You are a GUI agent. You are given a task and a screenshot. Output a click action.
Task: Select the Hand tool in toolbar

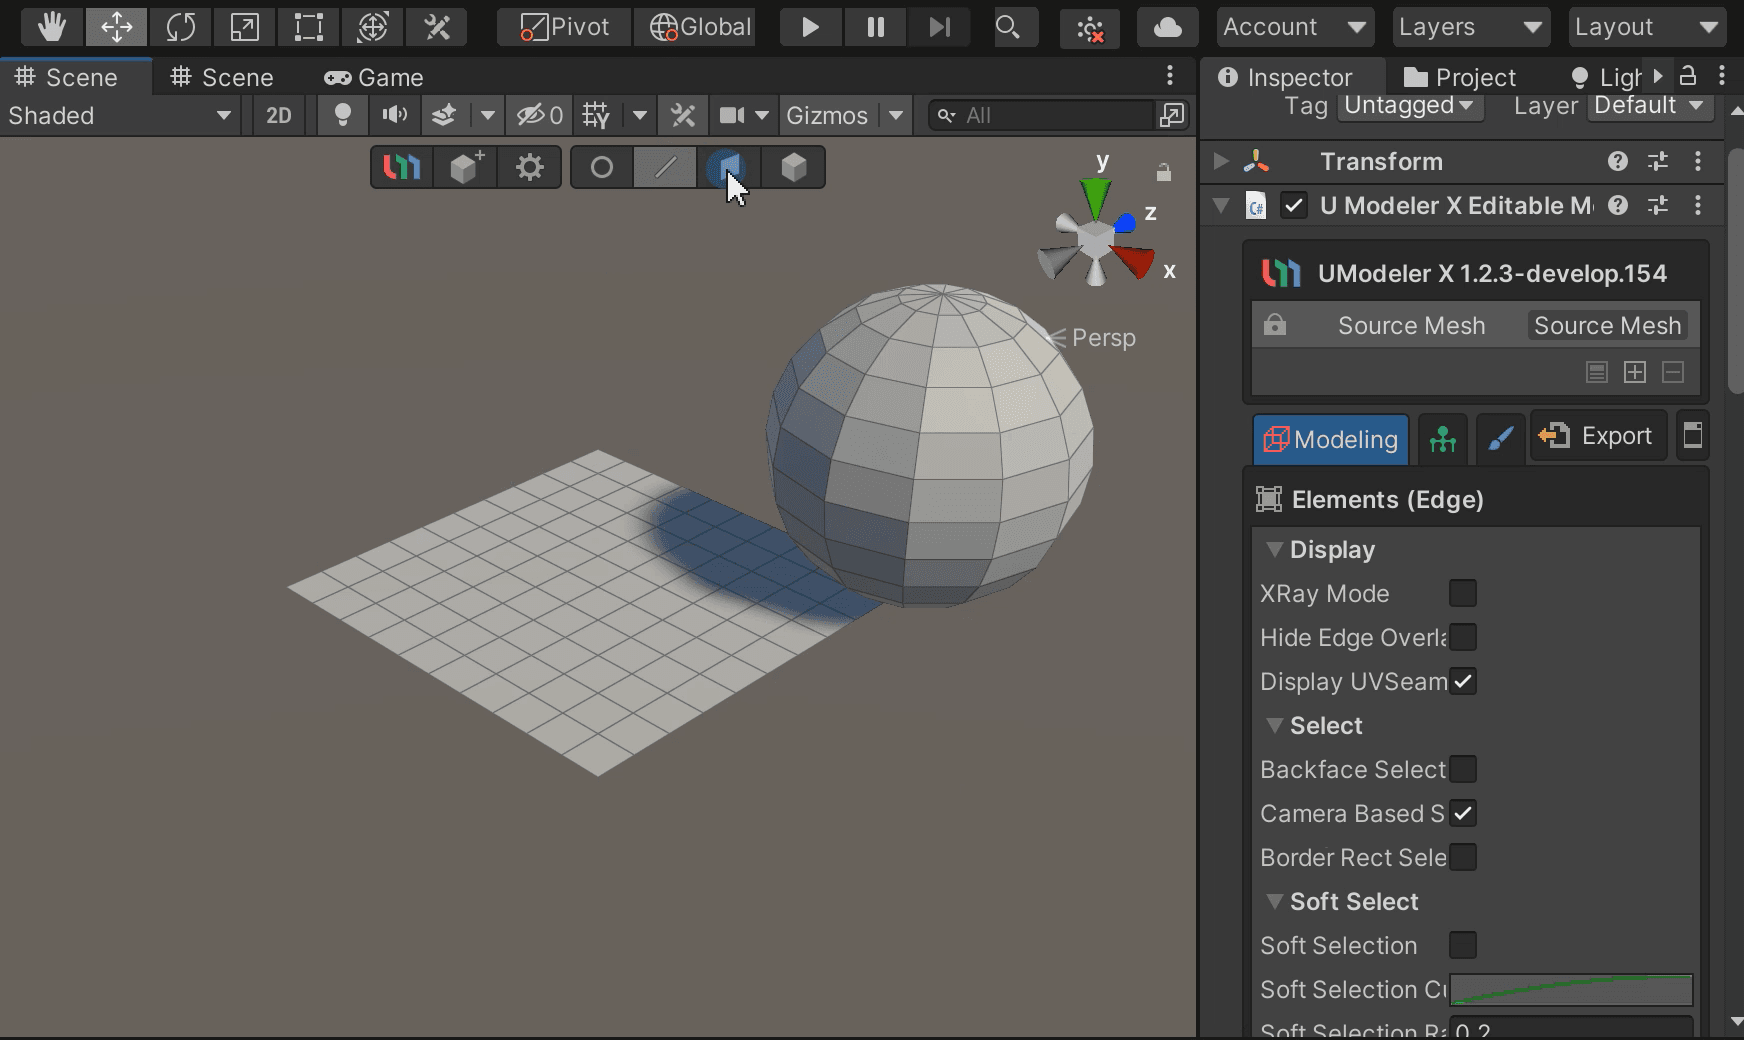52,27
